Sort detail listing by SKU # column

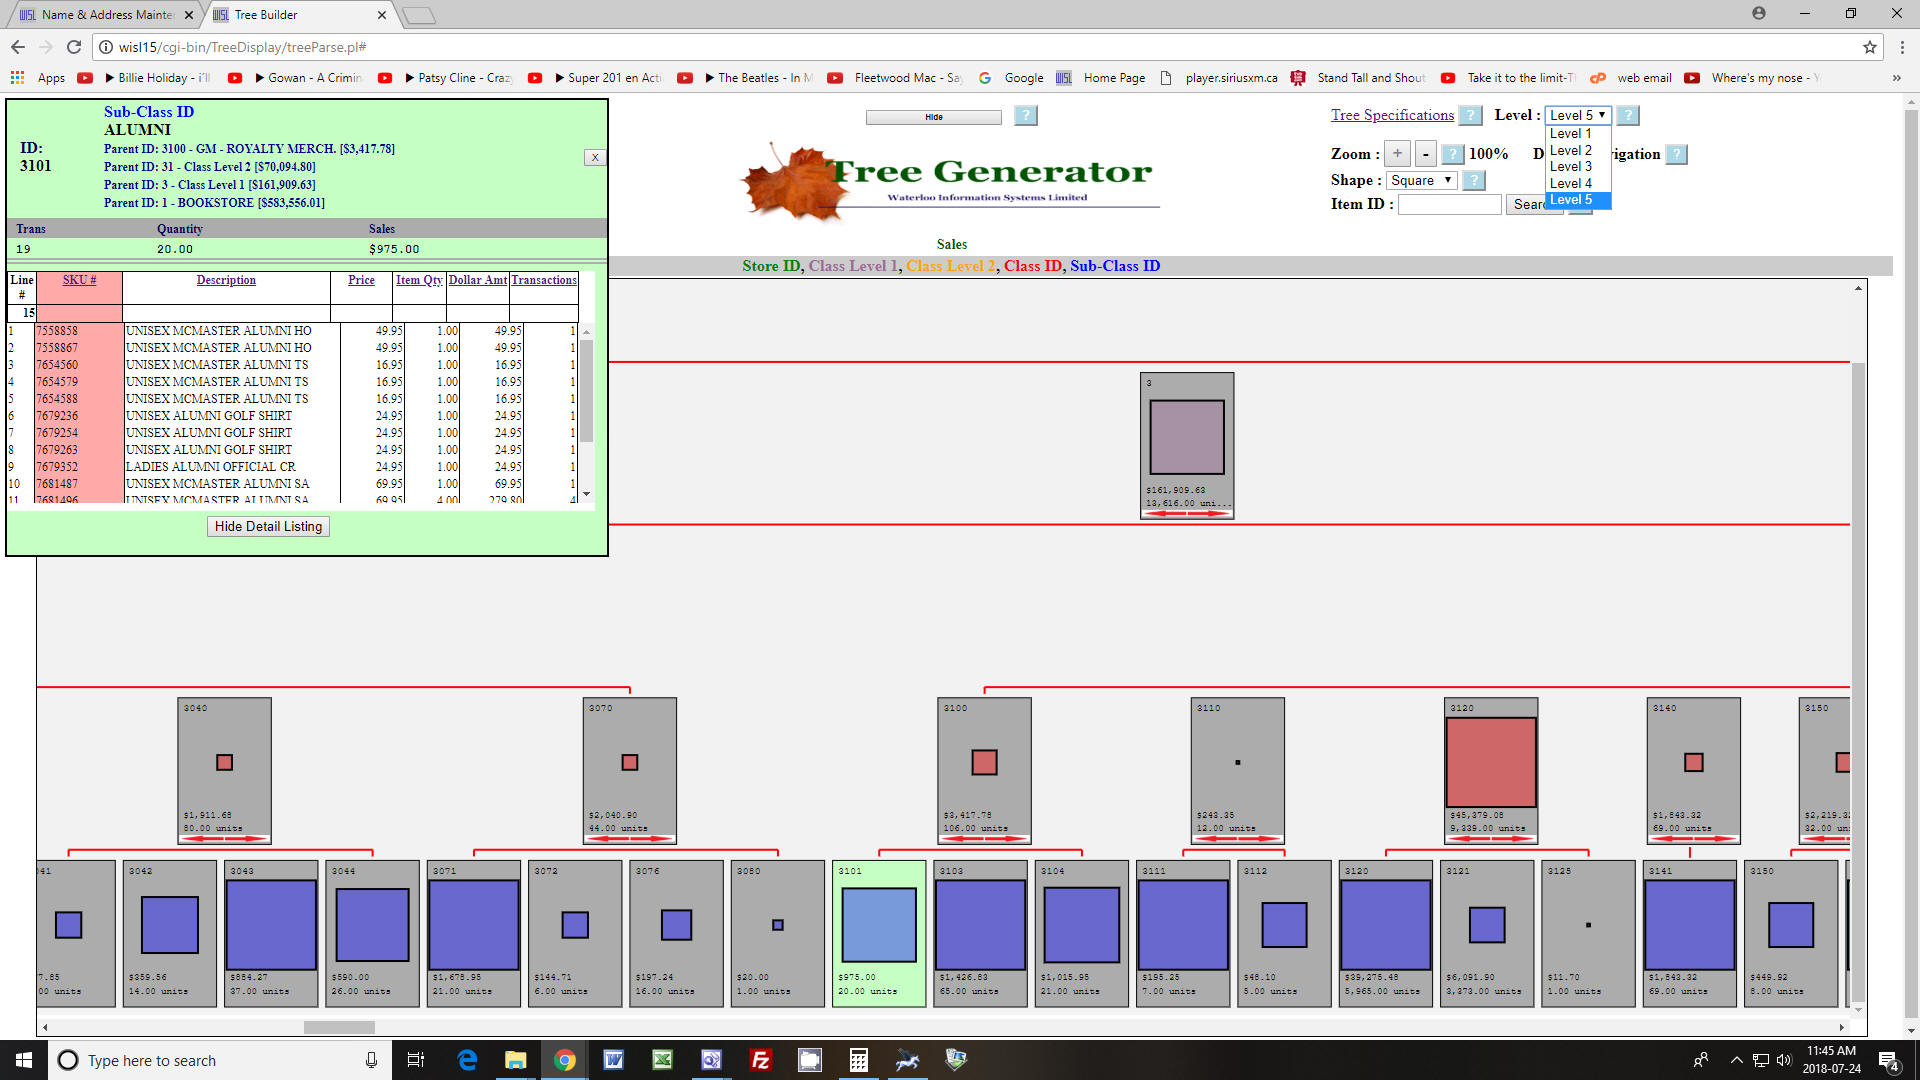[x=79, y=281]
